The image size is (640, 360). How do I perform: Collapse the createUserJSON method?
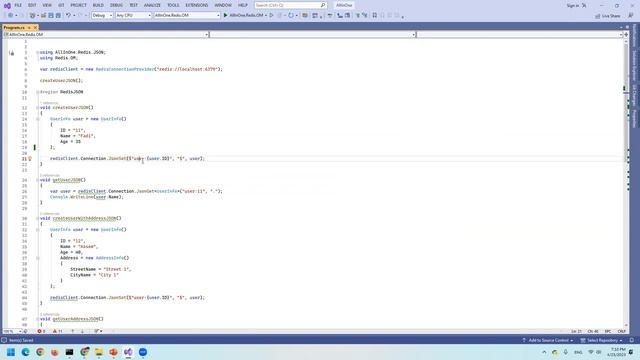pyautogui.click(x=38, y=108)
